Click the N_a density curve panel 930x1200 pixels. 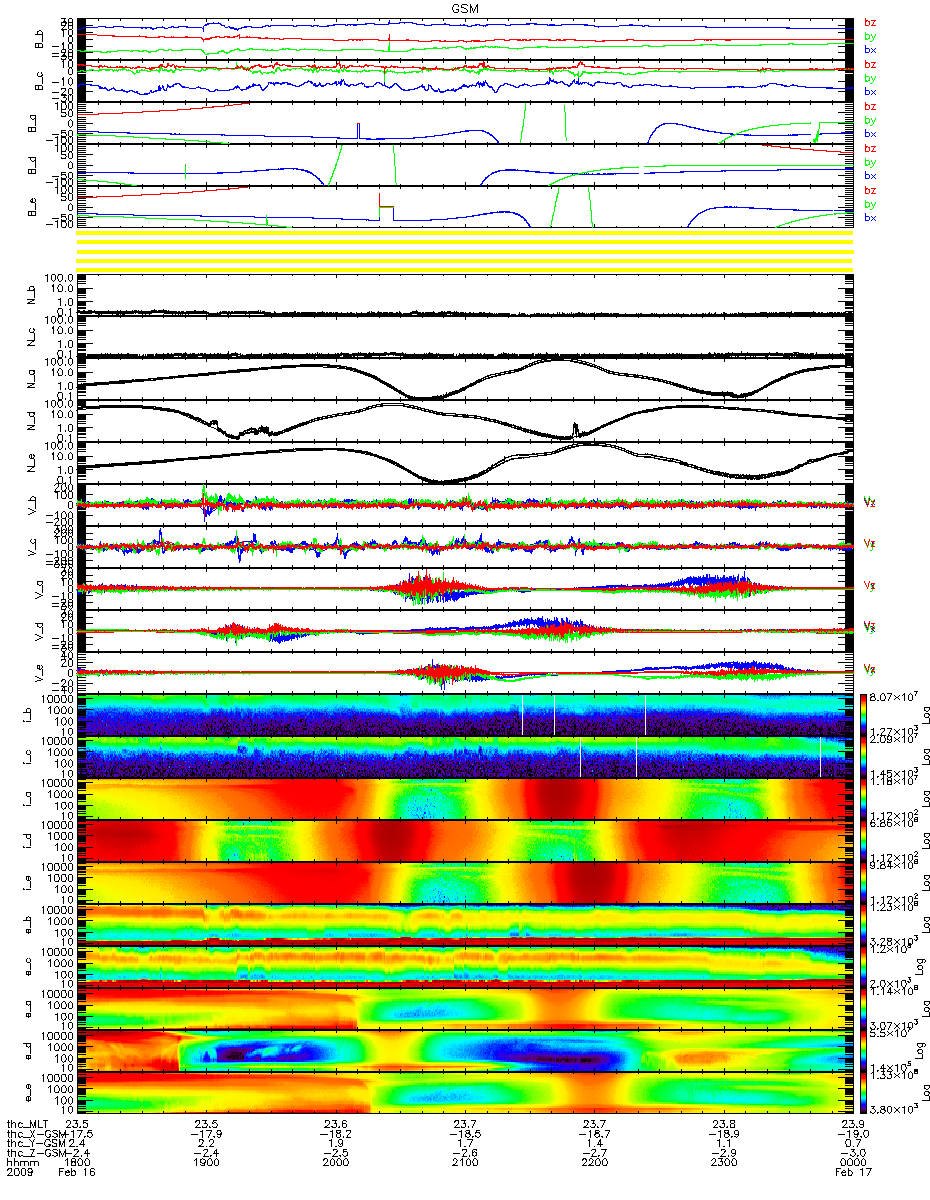coord(463,379)
